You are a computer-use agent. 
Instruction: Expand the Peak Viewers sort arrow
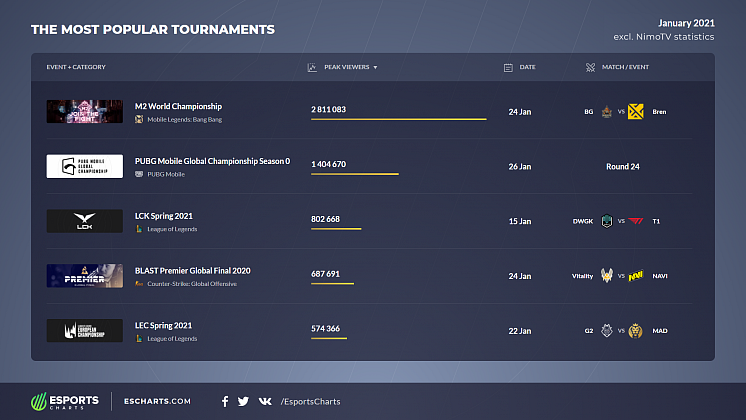(x=375, y=68)
